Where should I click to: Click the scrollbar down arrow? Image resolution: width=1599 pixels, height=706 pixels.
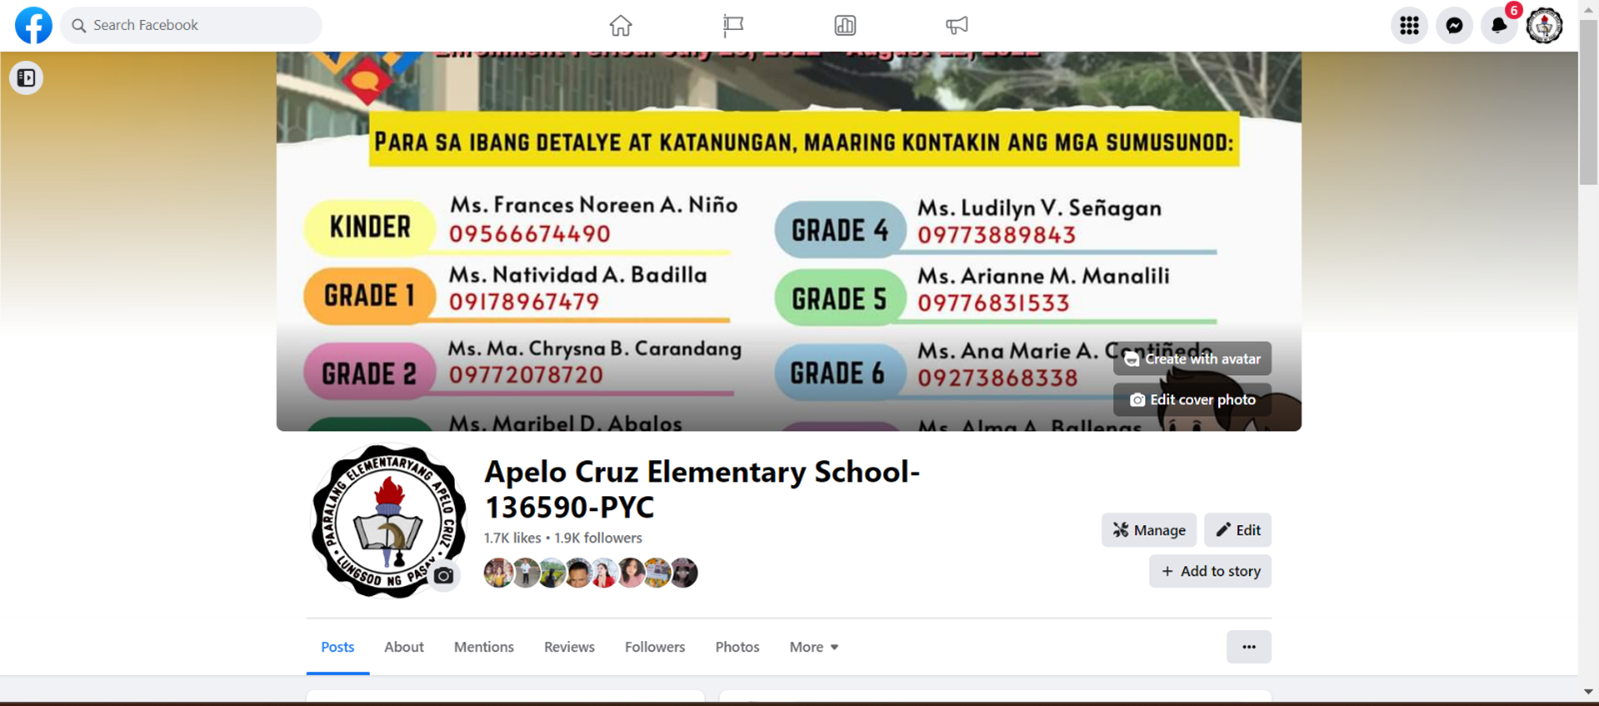coord(1588,692)
